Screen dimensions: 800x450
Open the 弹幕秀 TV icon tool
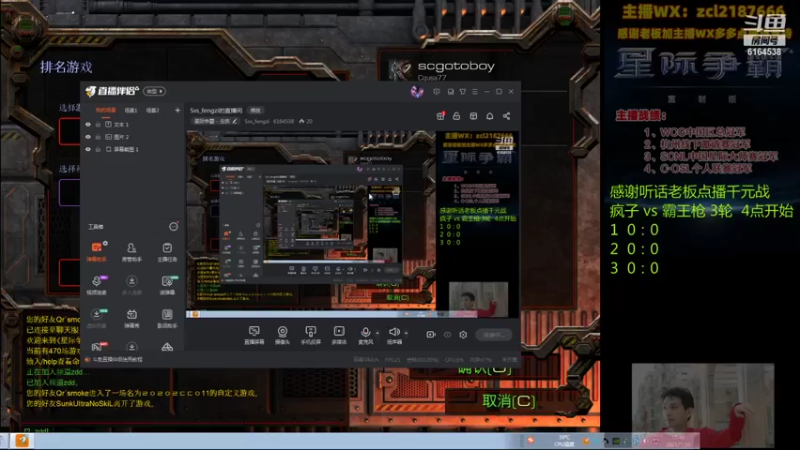pyautogui.click(x=131, y=318)
